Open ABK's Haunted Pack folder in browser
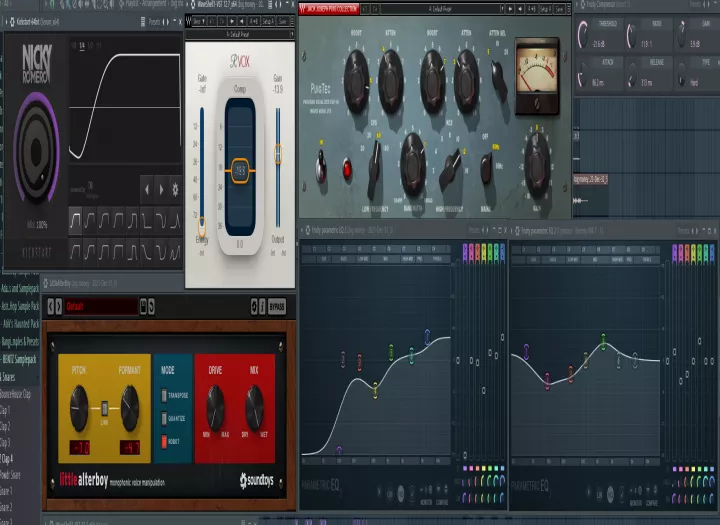The width and height of the screenshot is (720, 525). 21,324
